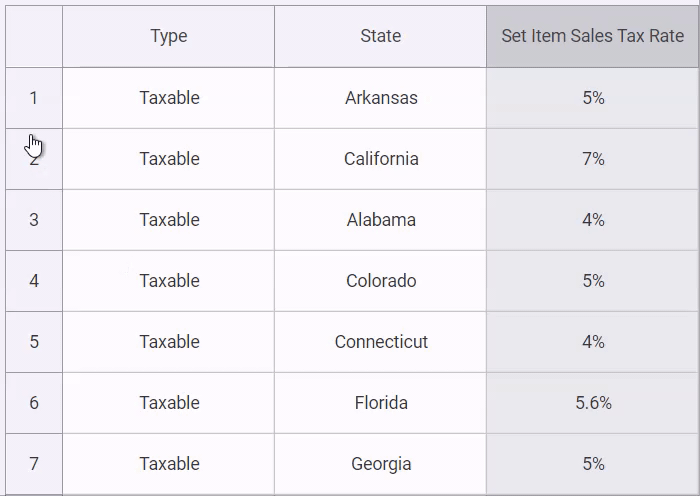Select the Alabama state cell

pos(381,220)
